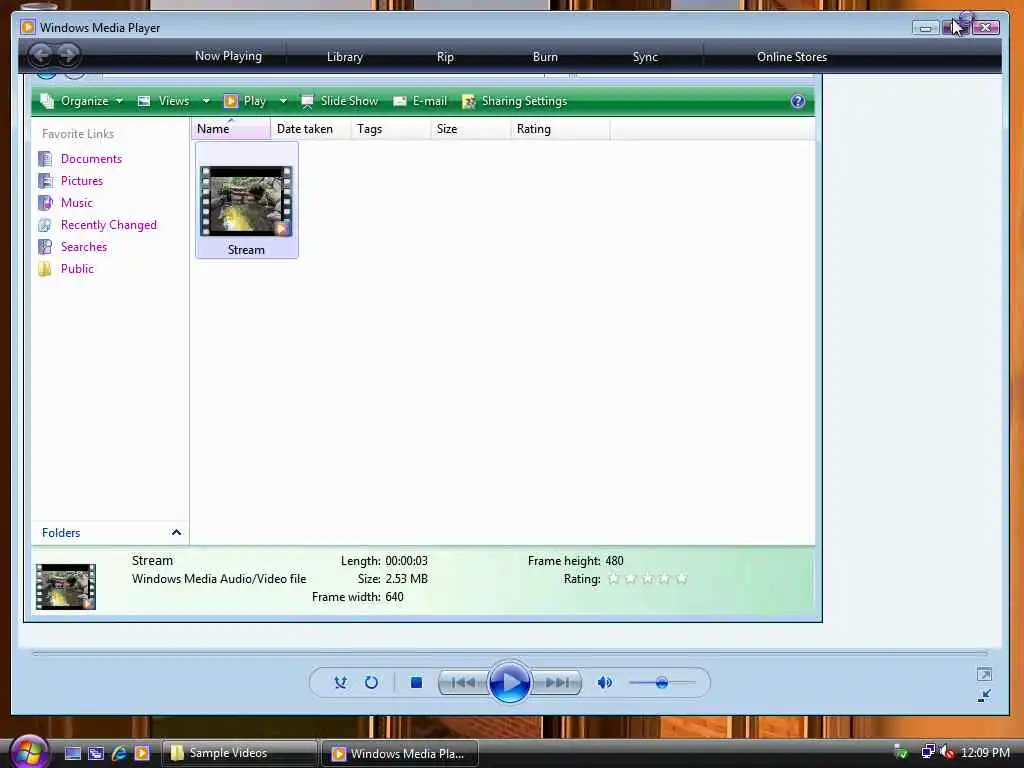Switch between windows quick launch icon
Viewport: 1024px width, 768px height.
[96, 754]
